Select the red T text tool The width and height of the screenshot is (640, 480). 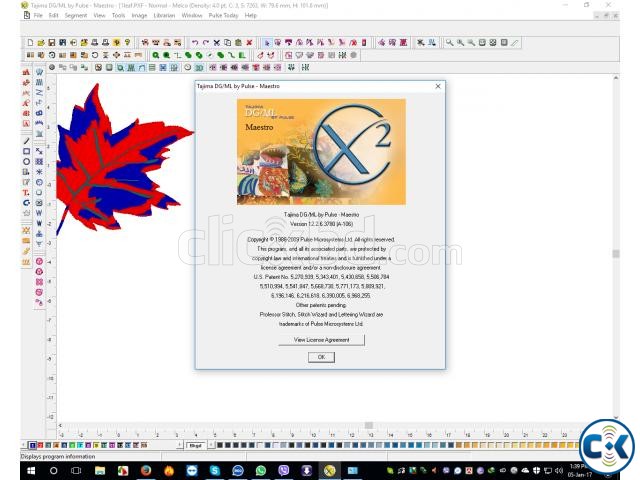coord(26,193)
